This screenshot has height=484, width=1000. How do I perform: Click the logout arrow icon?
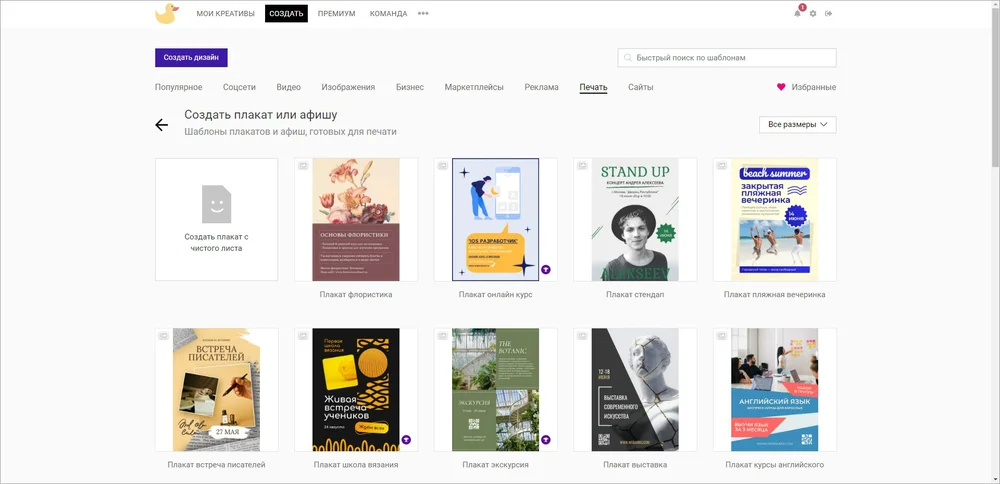pos(828,14)
